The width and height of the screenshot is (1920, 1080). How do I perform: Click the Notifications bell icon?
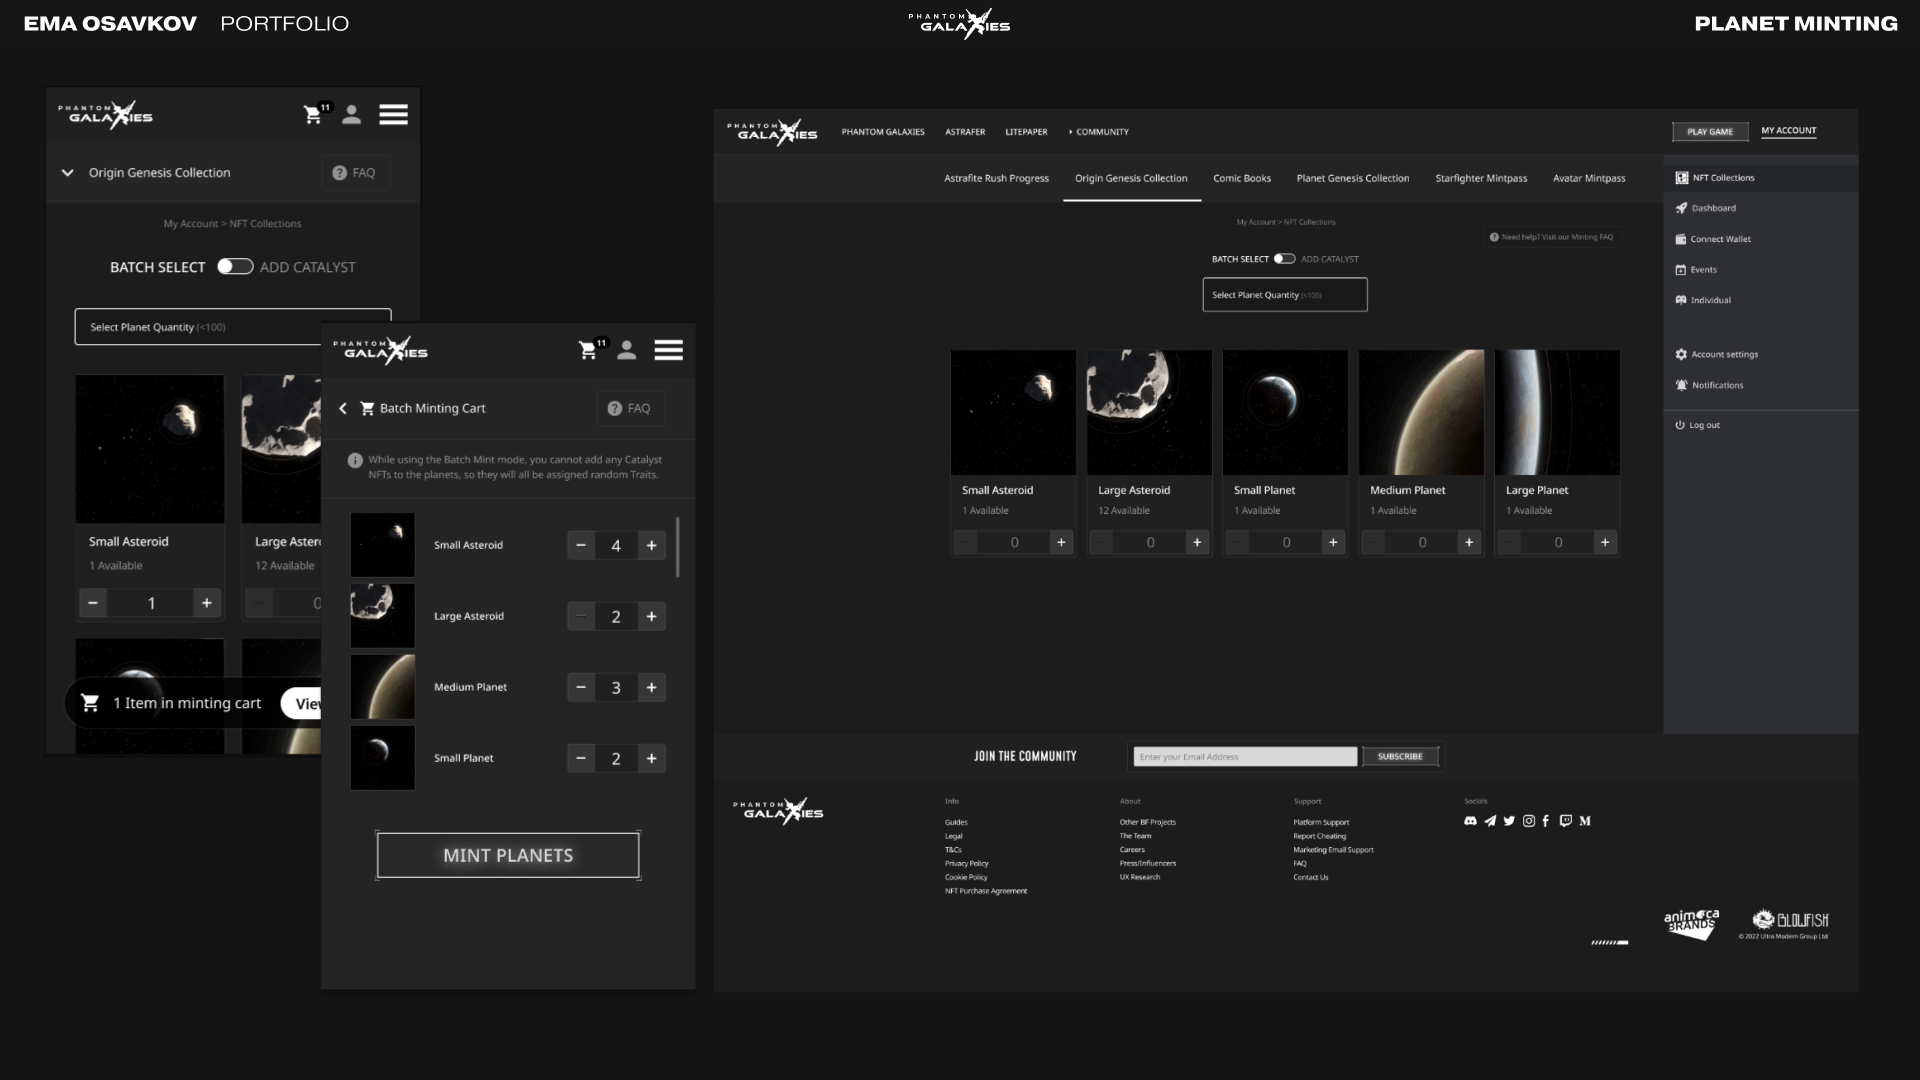point(1681,385)
